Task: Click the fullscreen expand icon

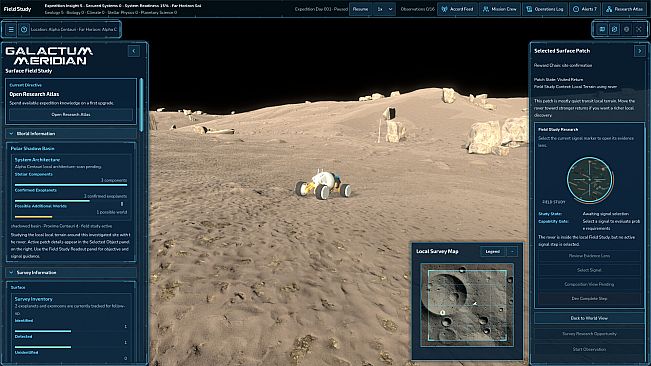Action: [639, 29]
